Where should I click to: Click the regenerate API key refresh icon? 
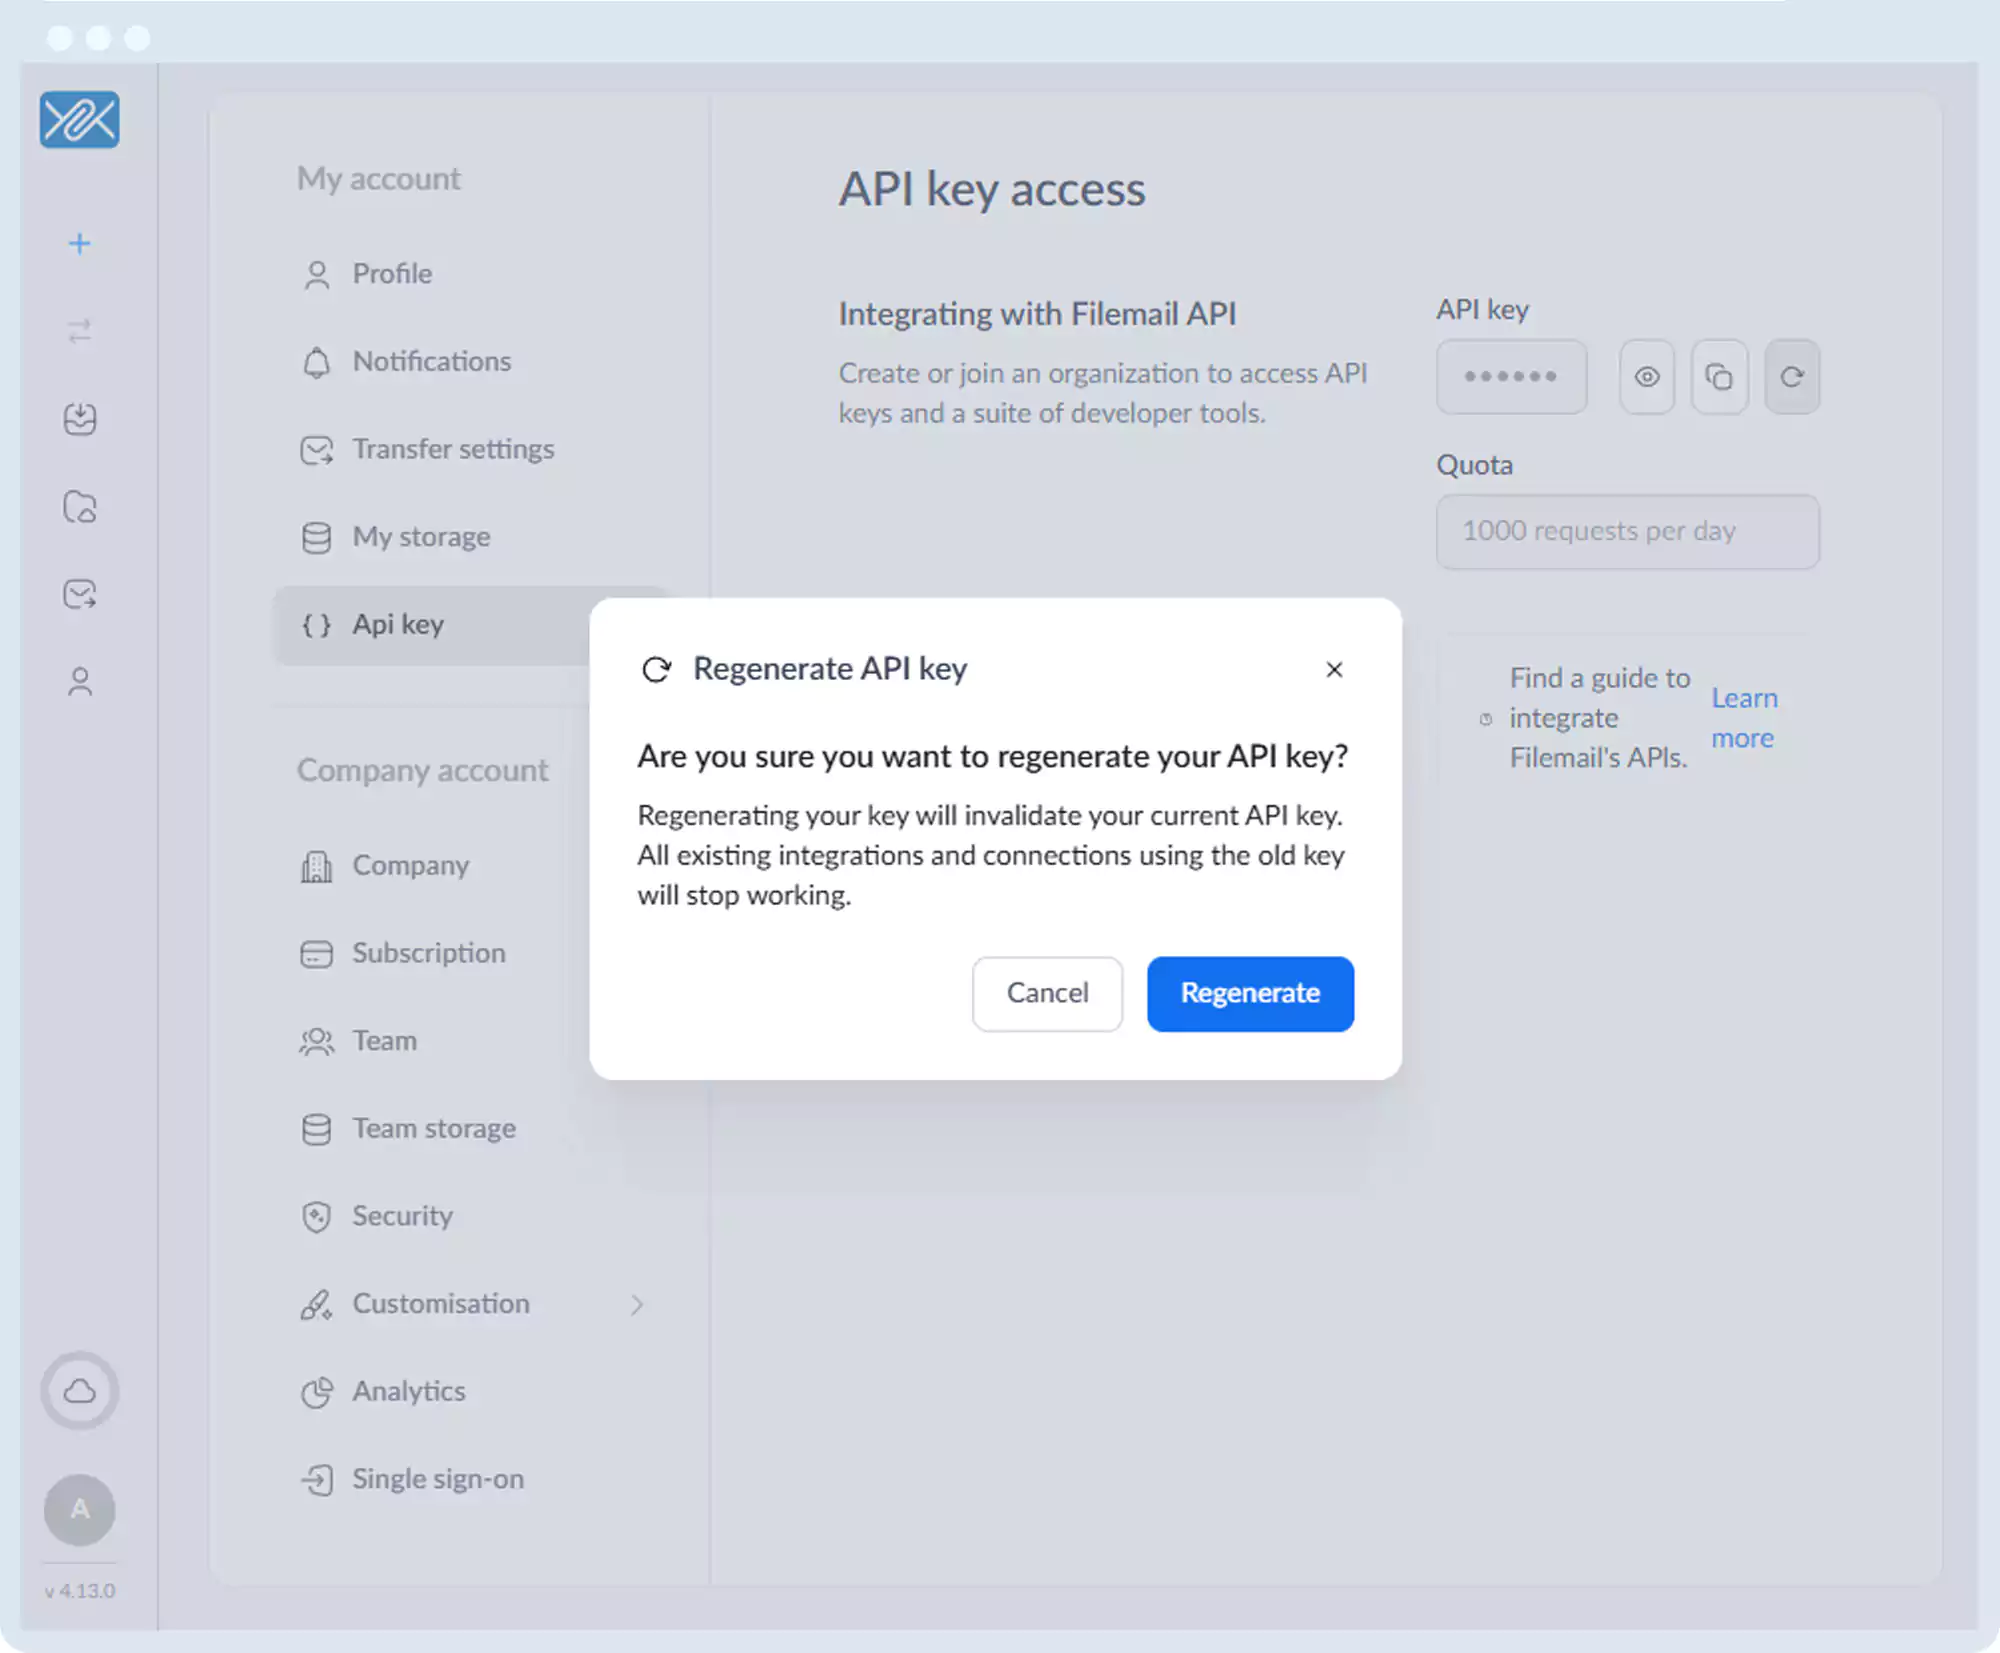1792,377
